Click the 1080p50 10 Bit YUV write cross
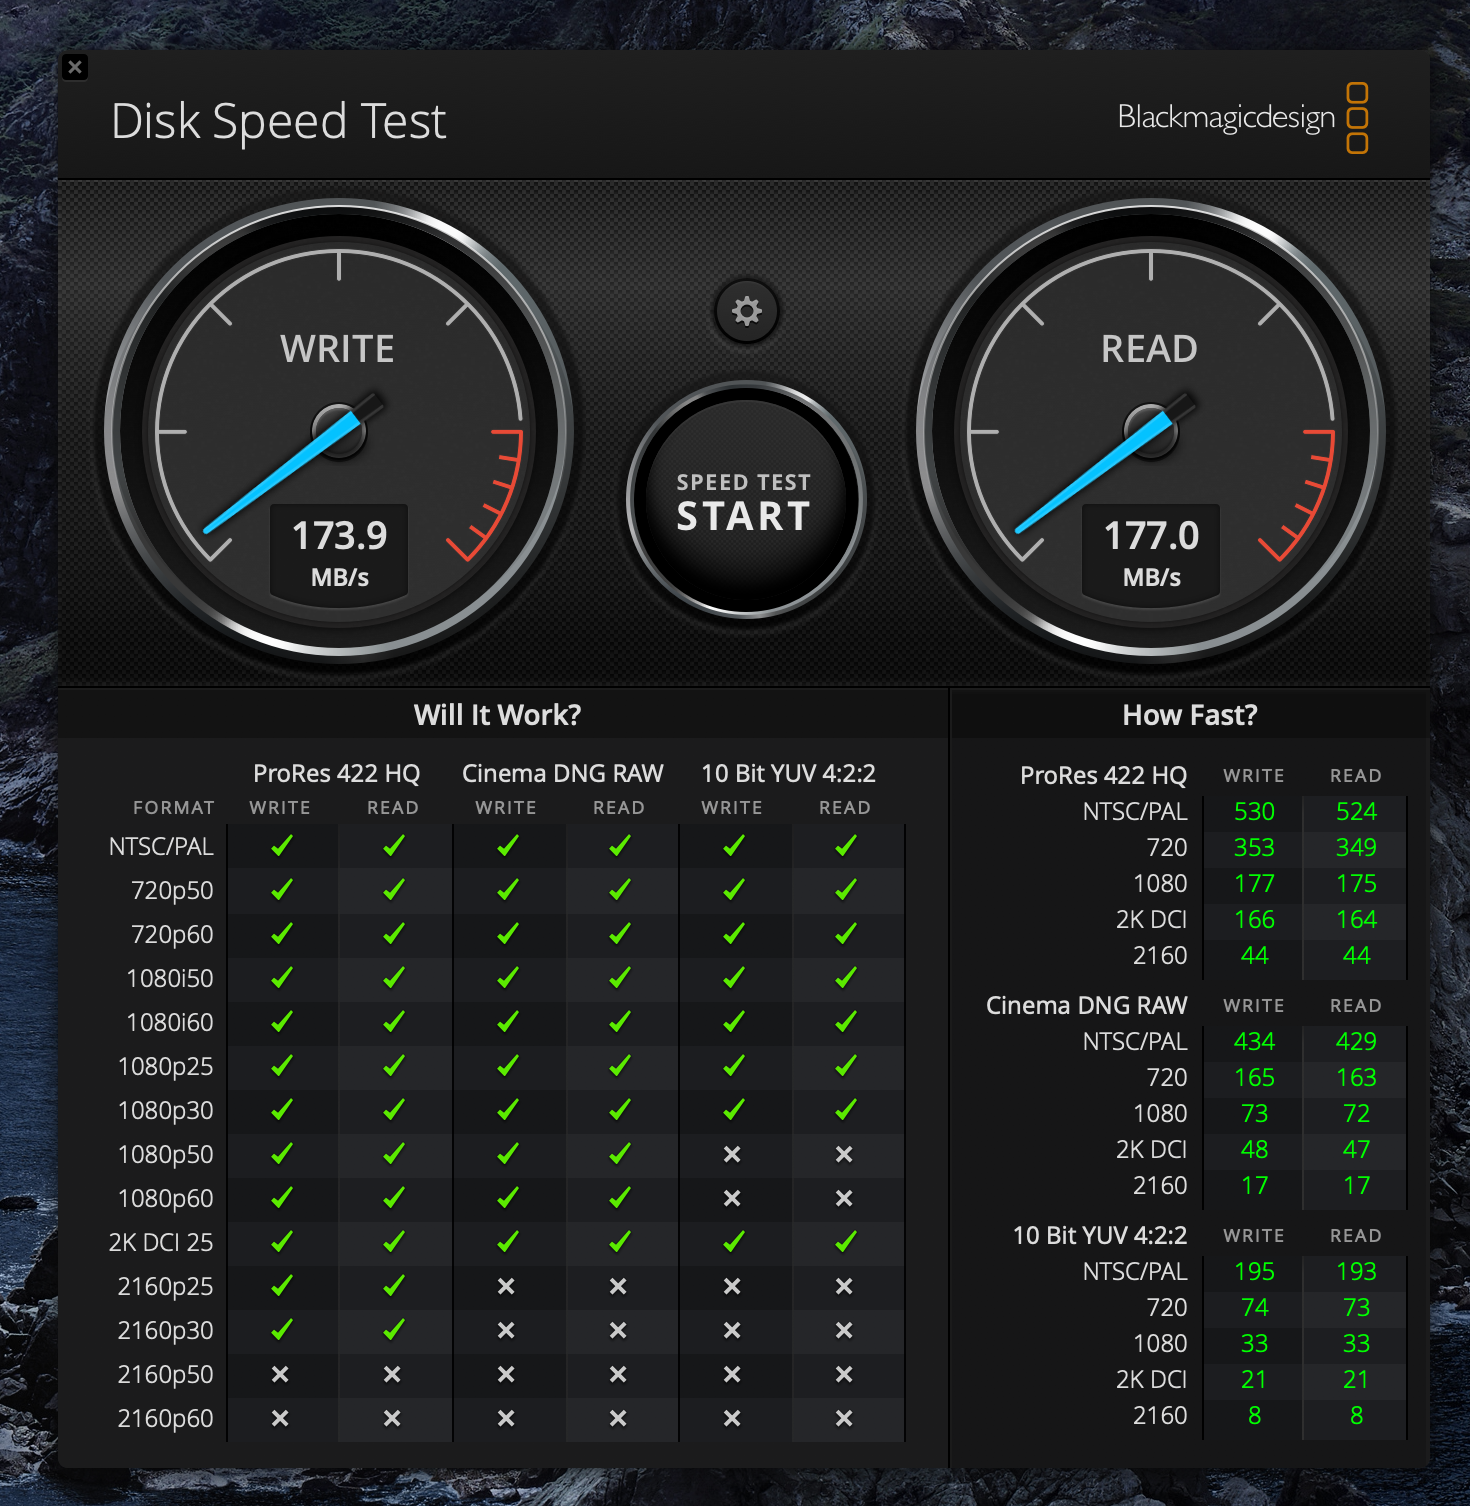The height and width of the screenshot is (1506, 1470). [x=732, y=1154]
